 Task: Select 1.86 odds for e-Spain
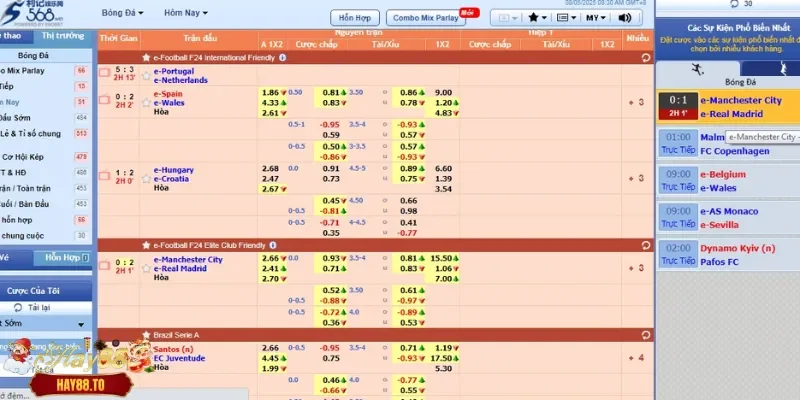[x=269, y=91]
